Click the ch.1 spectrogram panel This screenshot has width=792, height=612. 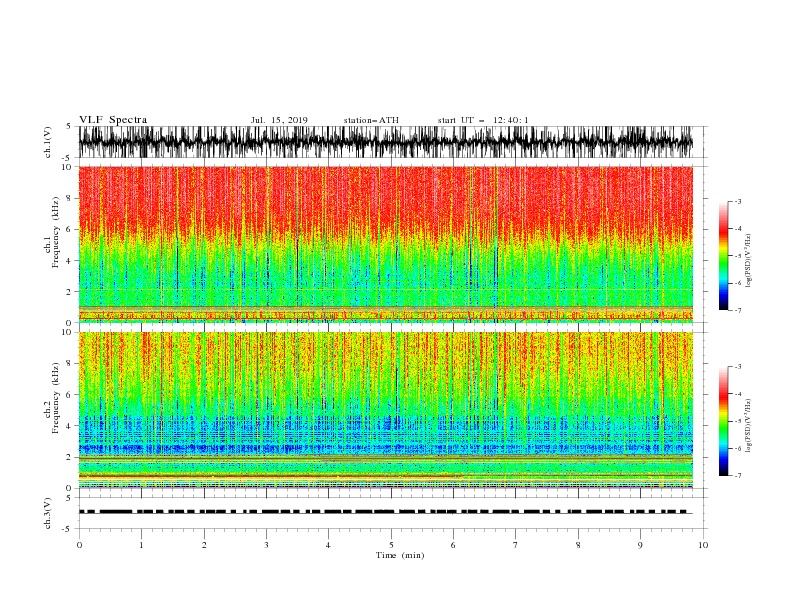point(386,244)
